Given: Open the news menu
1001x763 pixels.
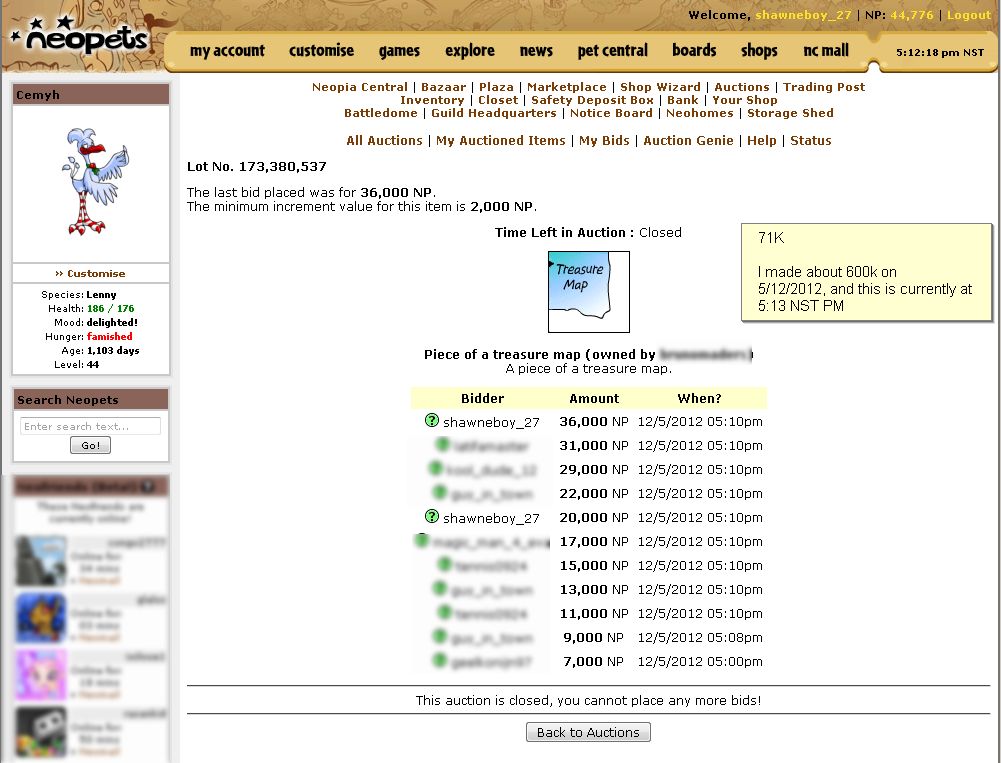Looking at the screenshot, I should click(536, 50).
